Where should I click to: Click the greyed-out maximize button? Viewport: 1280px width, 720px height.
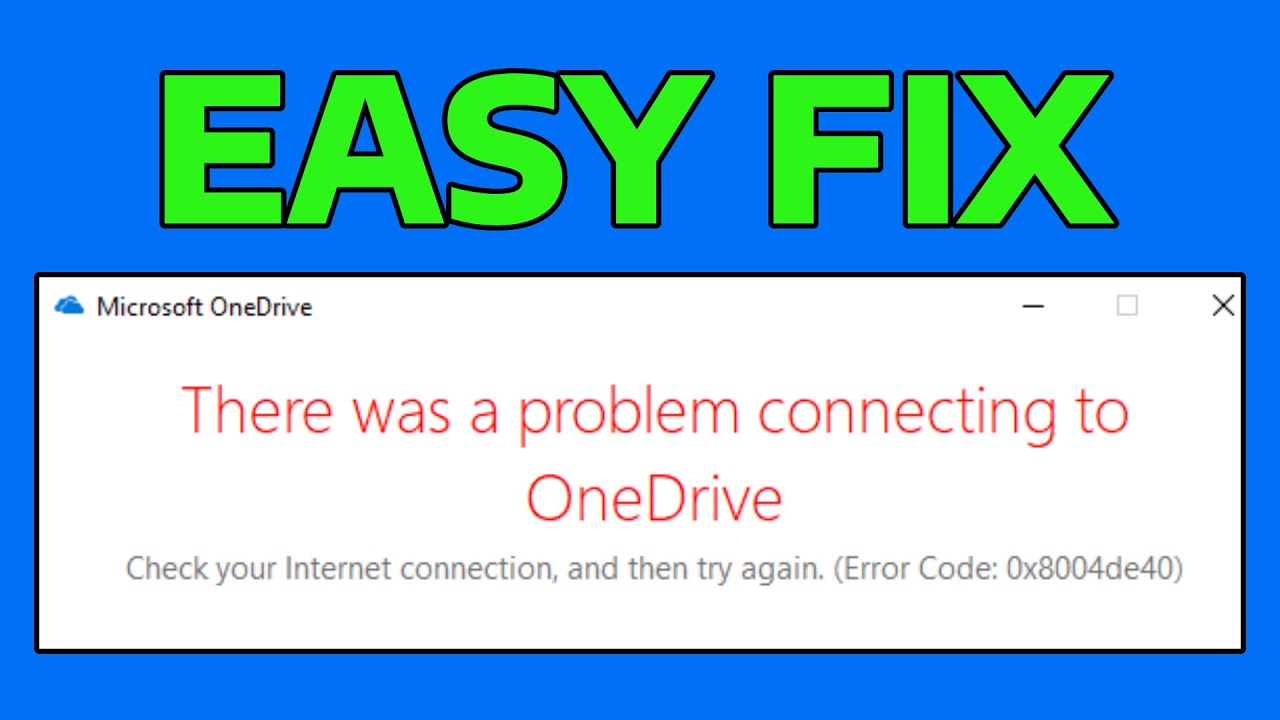coord(1127,306)
